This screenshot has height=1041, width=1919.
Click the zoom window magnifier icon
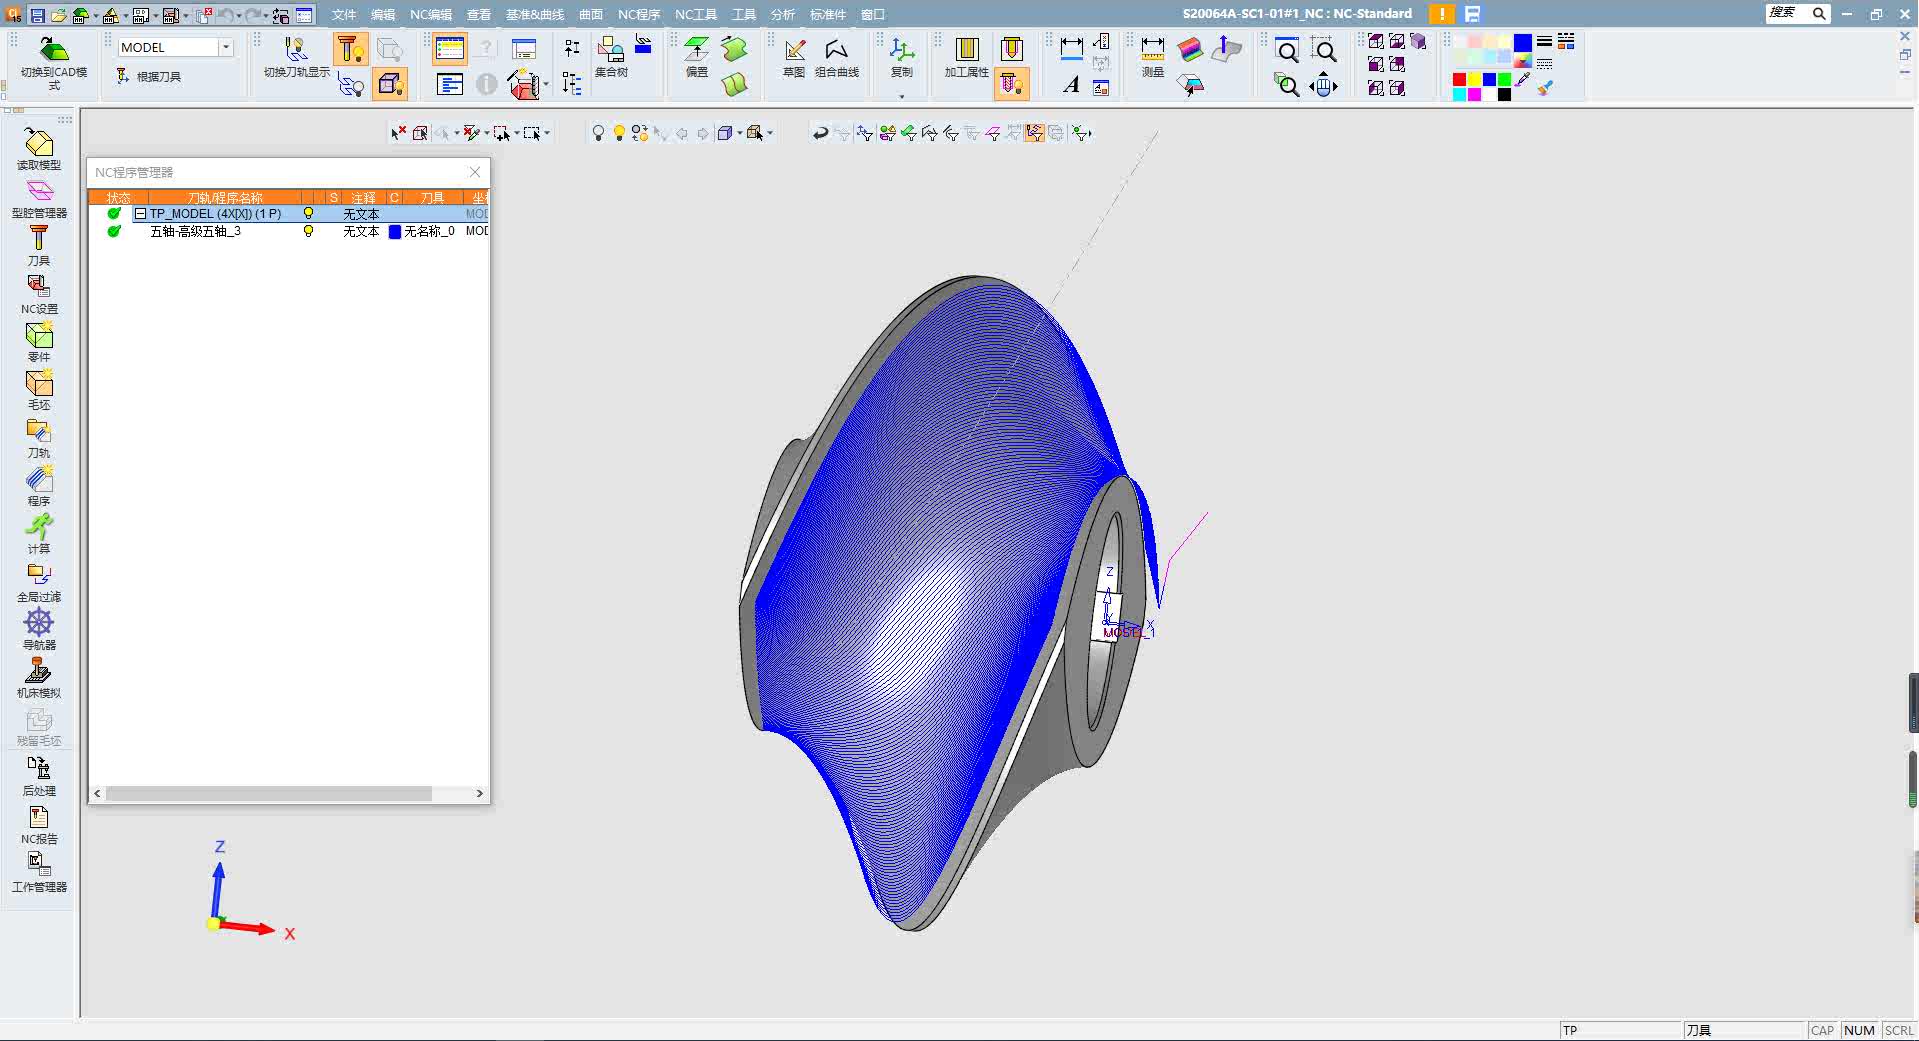point(1325,50)
